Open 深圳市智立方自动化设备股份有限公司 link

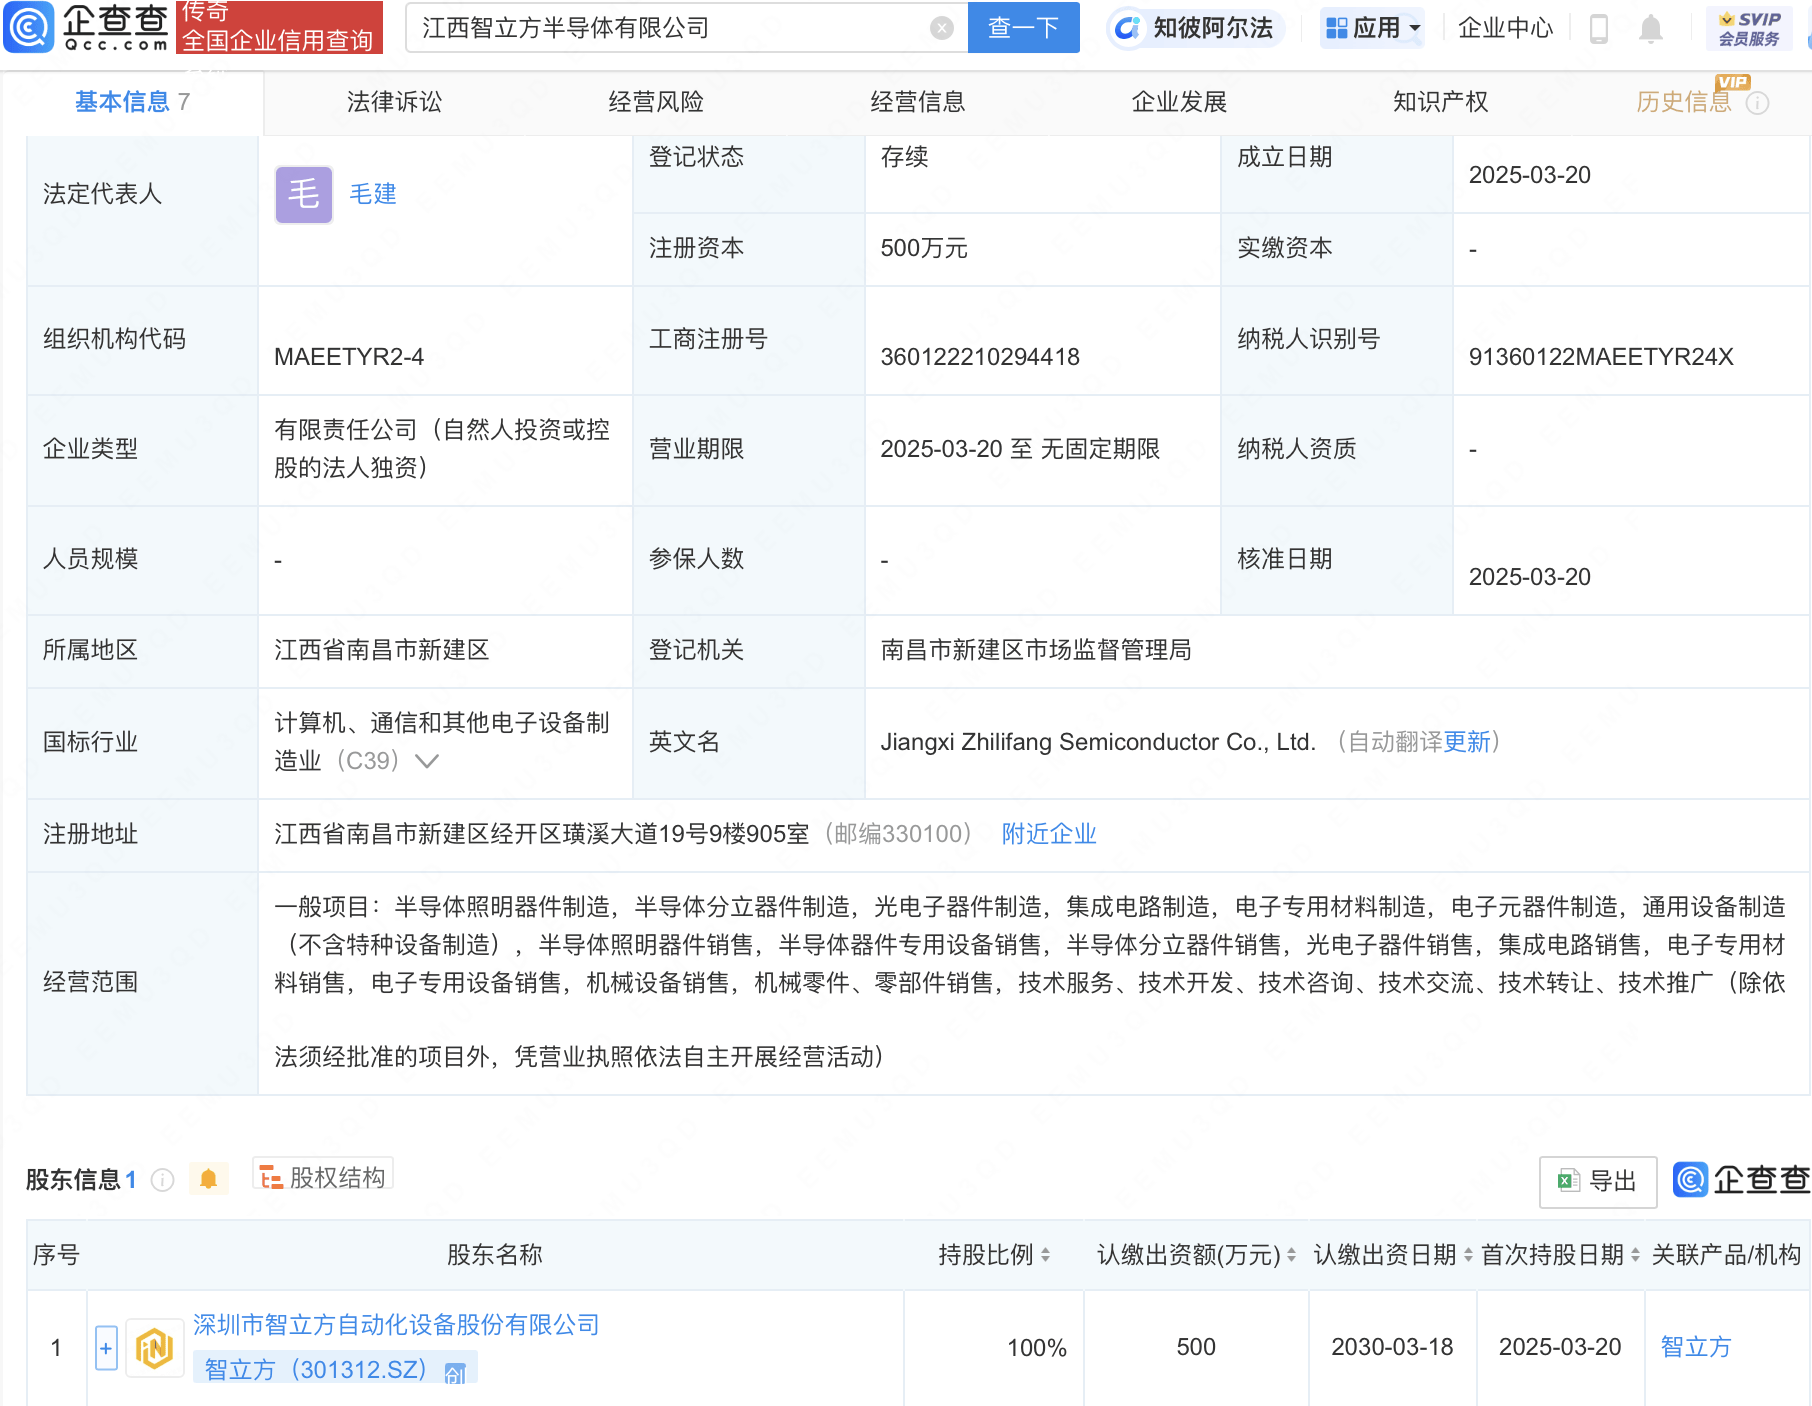(396, 1325)
